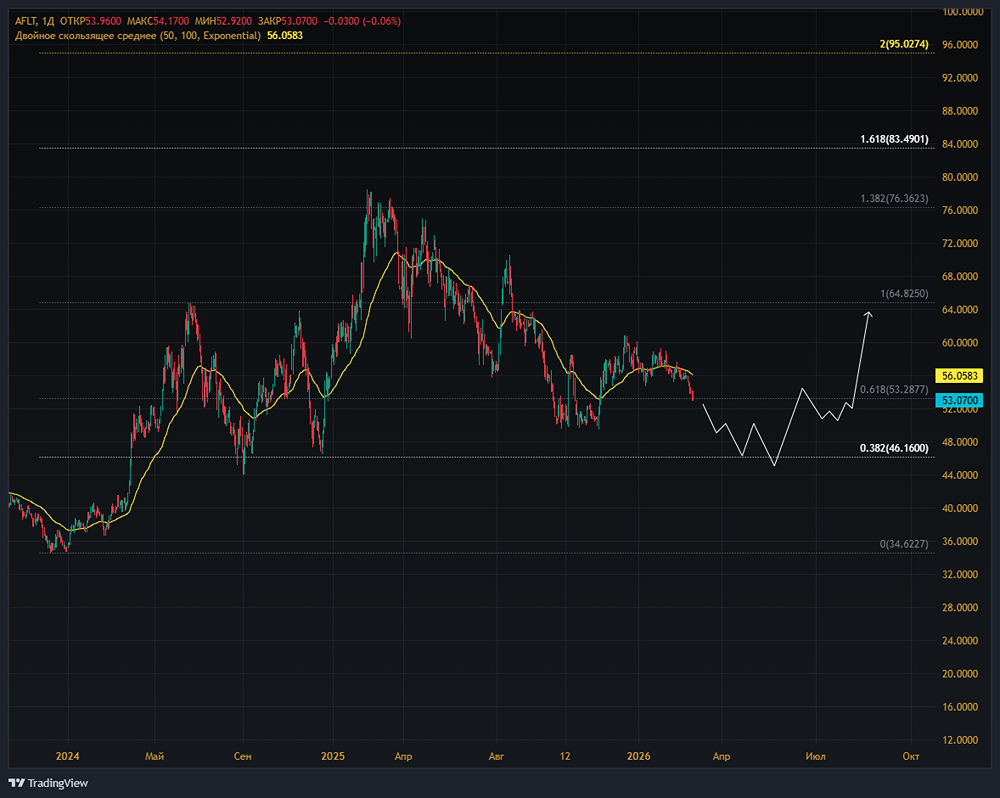1000x798 pixels.
Task: Click the 76.0000 price axis label
Action: click(x=960, y=211)
